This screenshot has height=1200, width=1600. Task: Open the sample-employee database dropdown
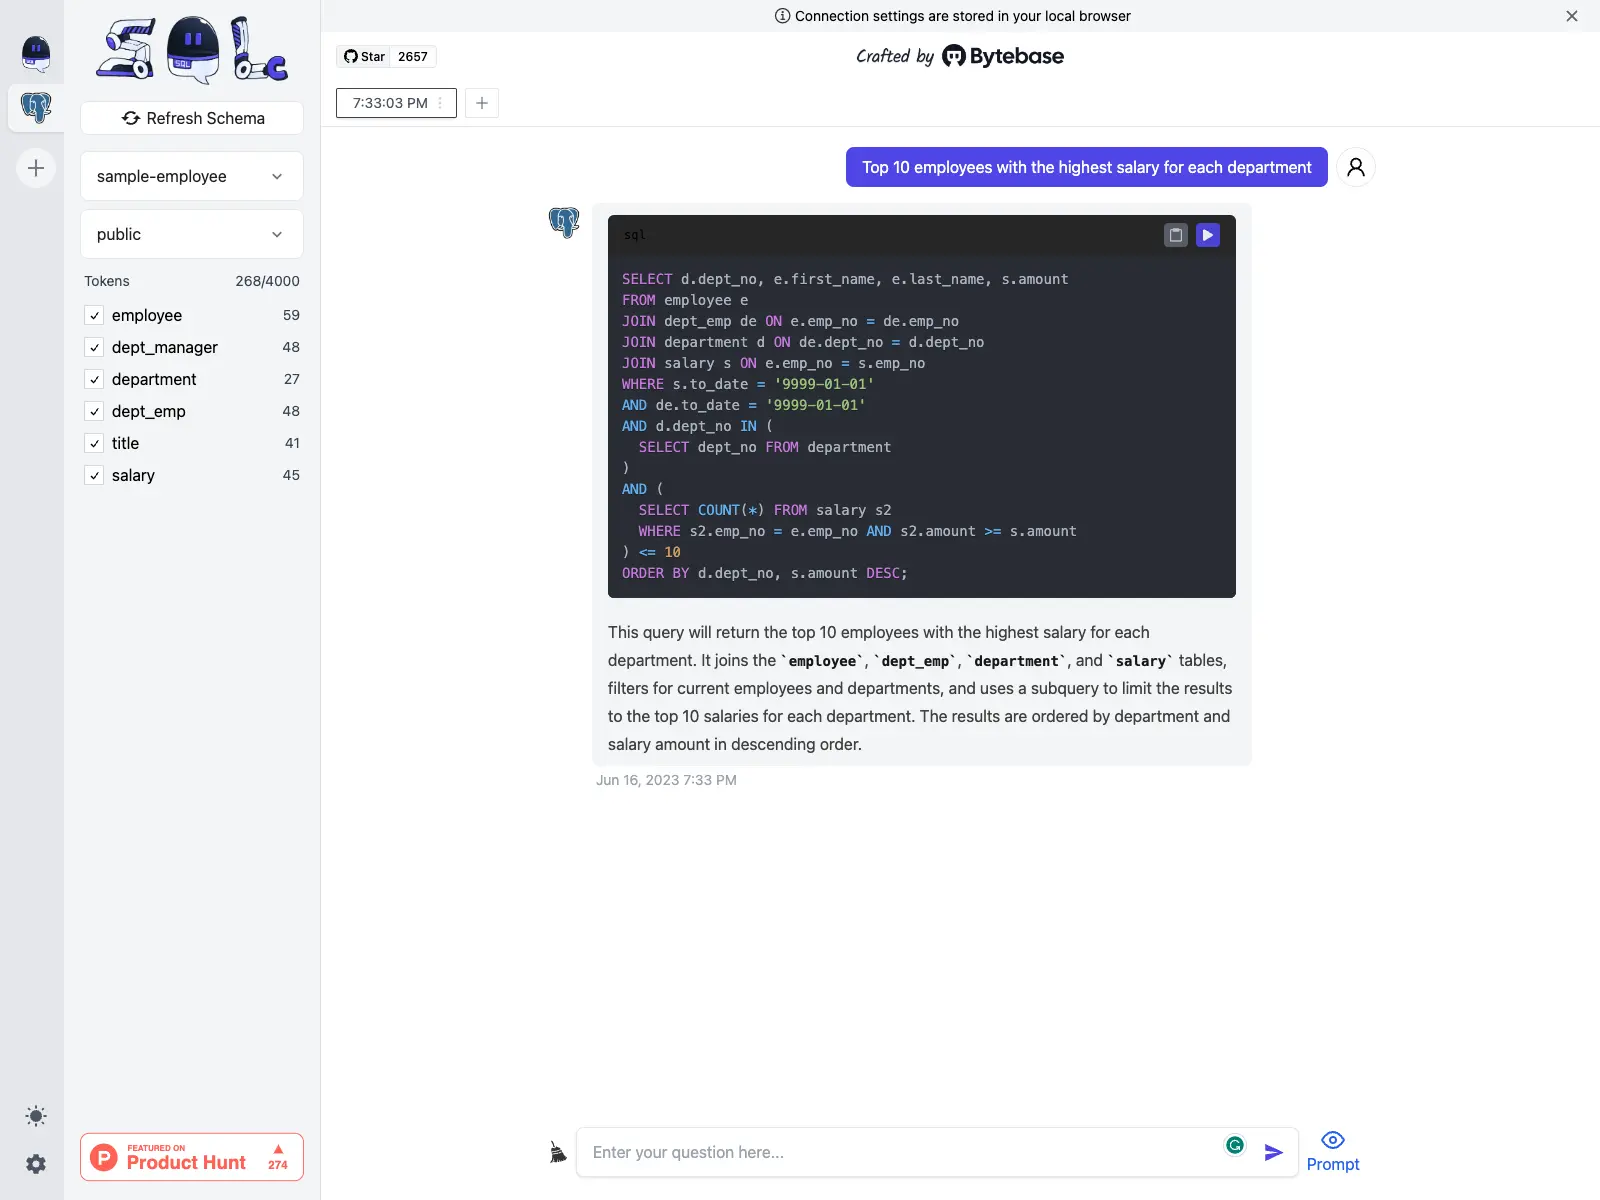[191, 176]
